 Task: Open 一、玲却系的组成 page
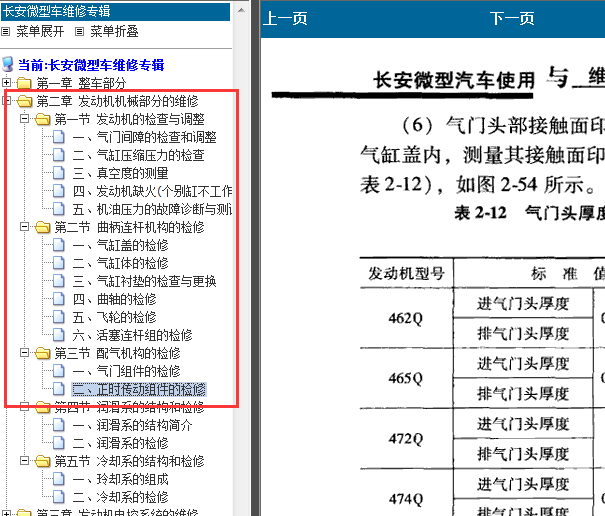(x=120, y=479)
